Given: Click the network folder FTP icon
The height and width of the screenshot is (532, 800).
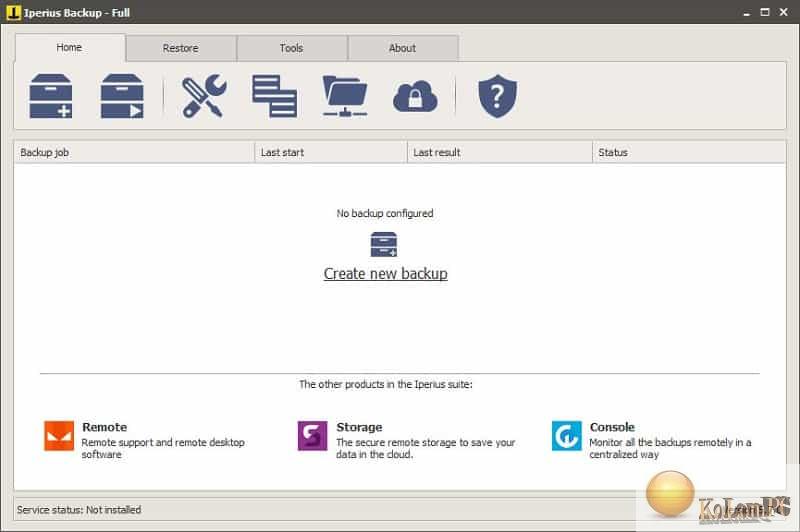Looking at the screenshot, I should (x=345, y=96).
